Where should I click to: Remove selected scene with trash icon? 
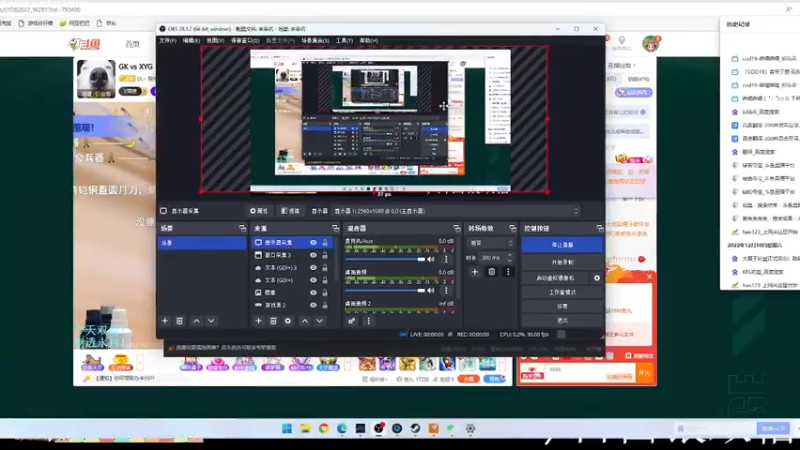180,321
